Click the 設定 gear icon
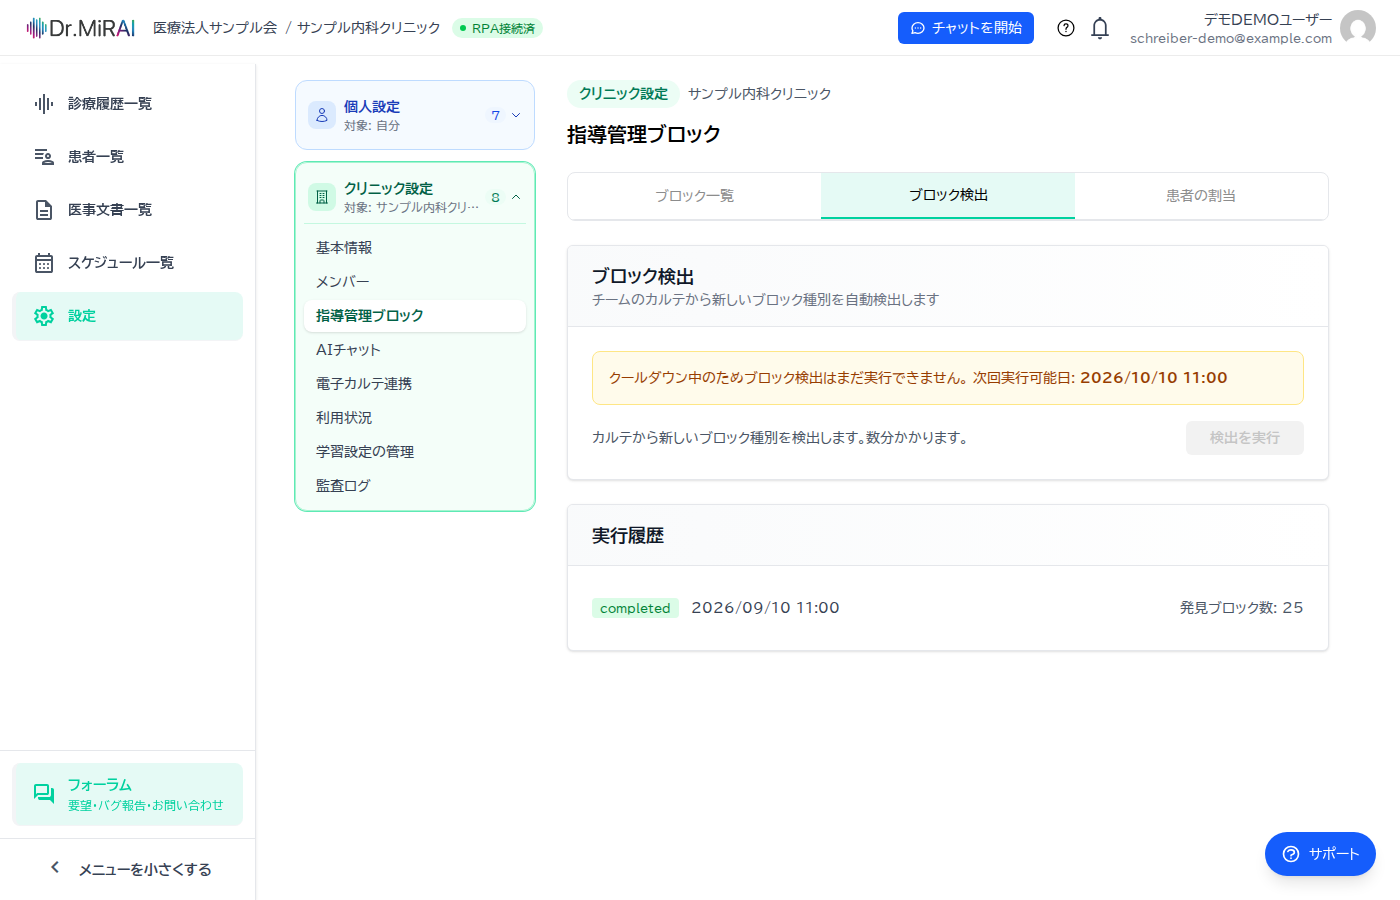This screenshot has height=900, width=1400. click(x=44, y=316)
